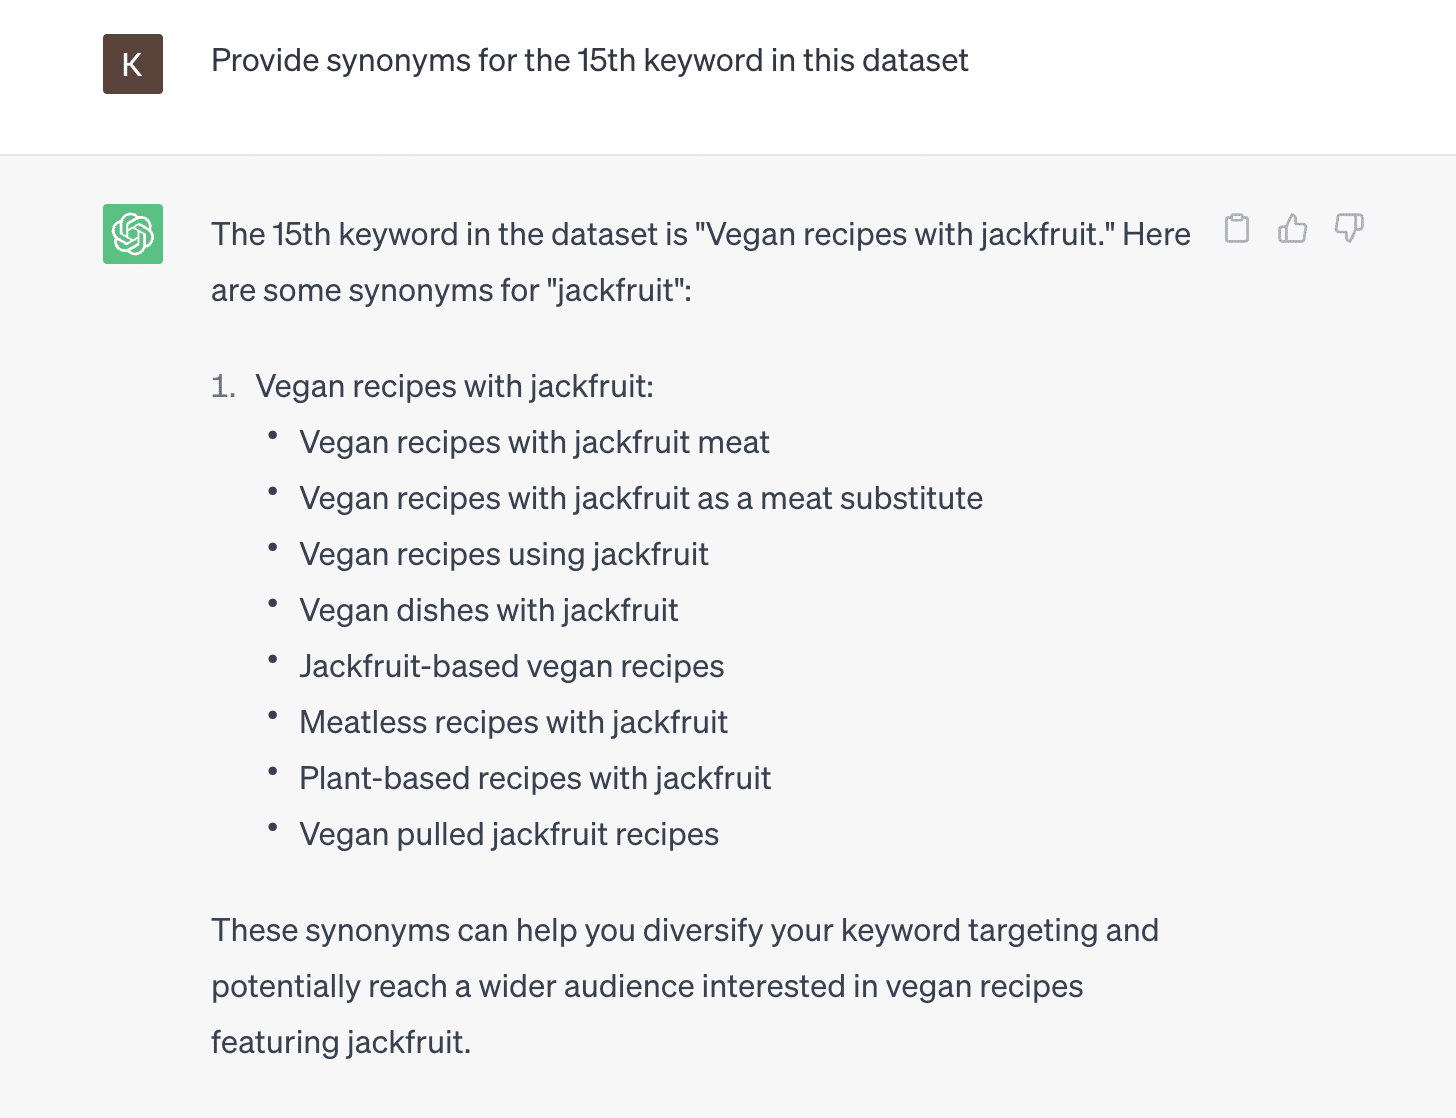This screenshot has height=1118, width=1456.
Task: Copy the response with the clipboard icon
Action: point(1237,229)
